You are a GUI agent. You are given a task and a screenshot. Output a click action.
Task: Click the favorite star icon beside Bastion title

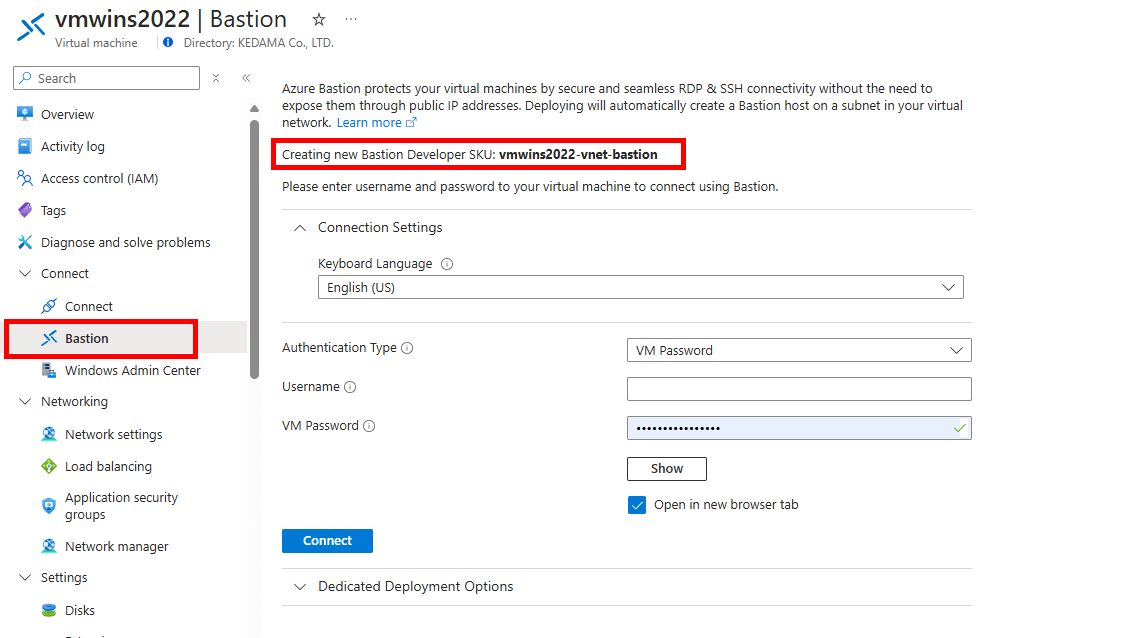(x=319, y=20)
